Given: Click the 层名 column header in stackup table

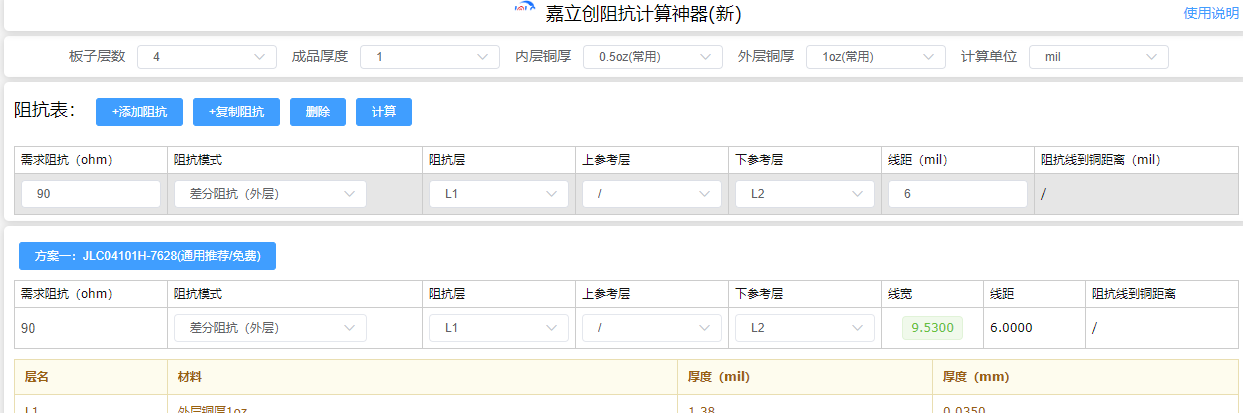Looking at the screenshot, I should point(36,377).
